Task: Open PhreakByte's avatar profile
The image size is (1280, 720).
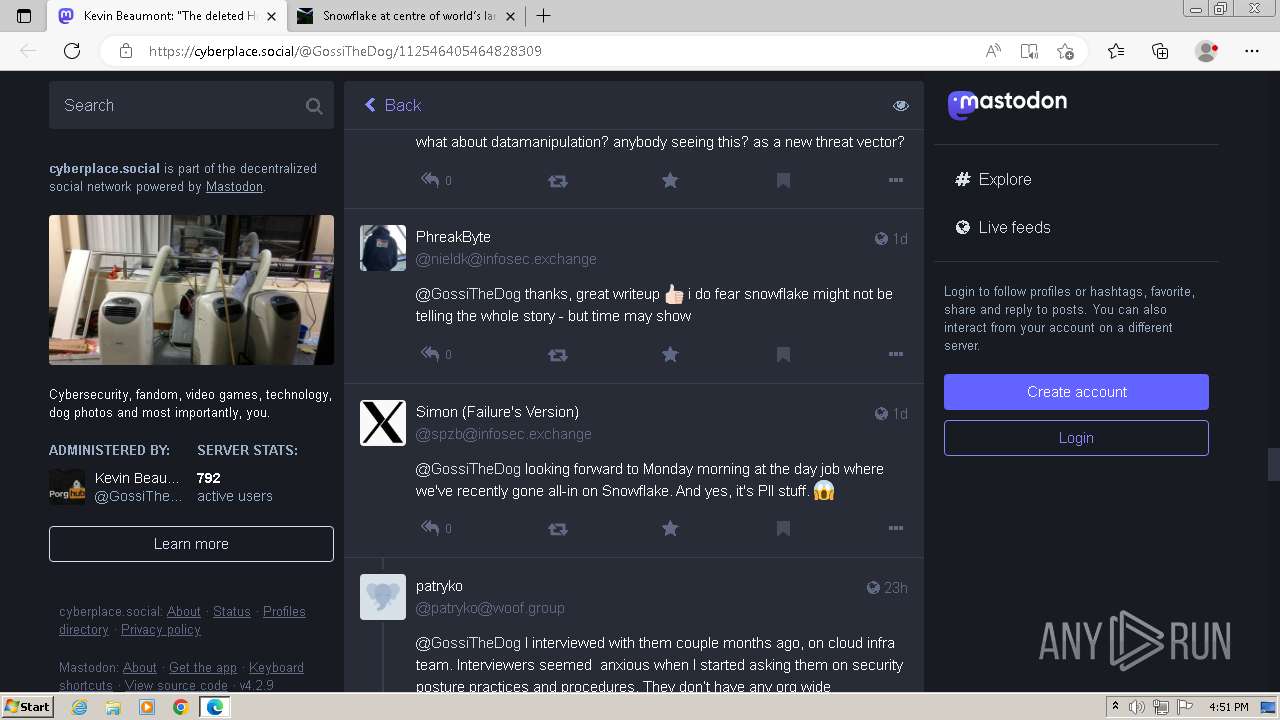Action: pos(383,248)
